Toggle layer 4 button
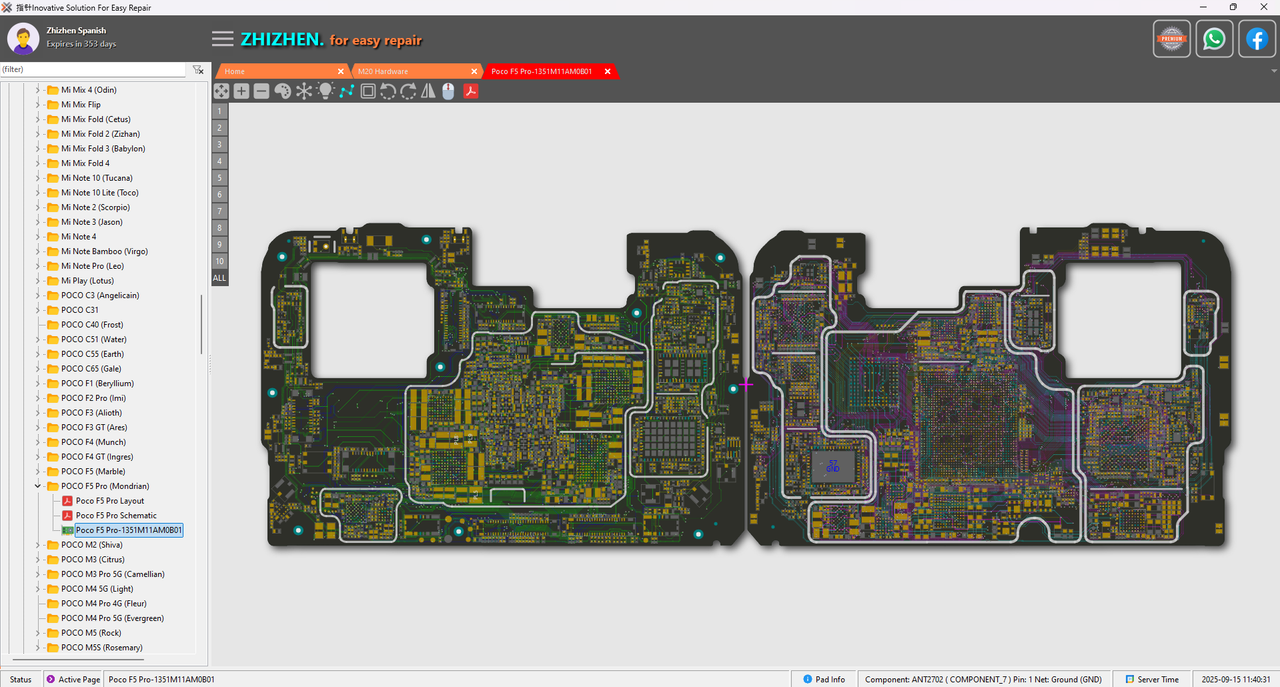Image resolution: width=1280 pixels, height=687 pixels. [x=219, y=161]
